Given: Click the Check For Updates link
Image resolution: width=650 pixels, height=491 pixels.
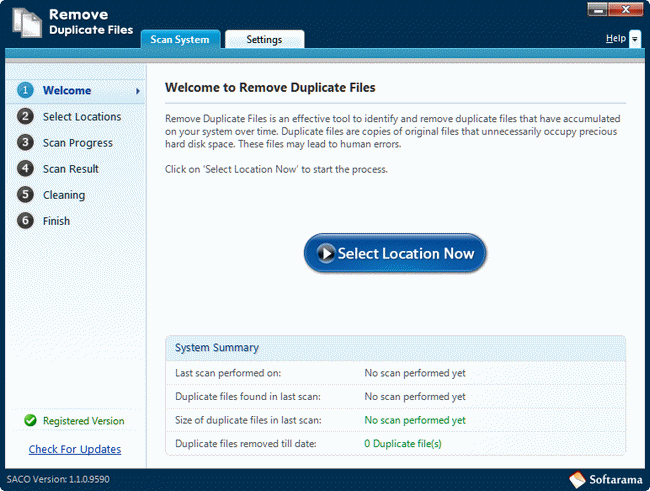Looking at the screenshot, I should (75, 449).
